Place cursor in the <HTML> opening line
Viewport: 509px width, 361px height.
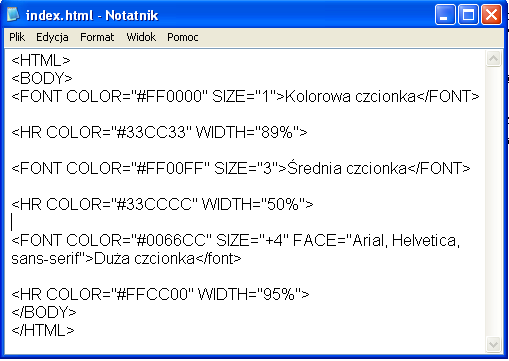[41, 61]
